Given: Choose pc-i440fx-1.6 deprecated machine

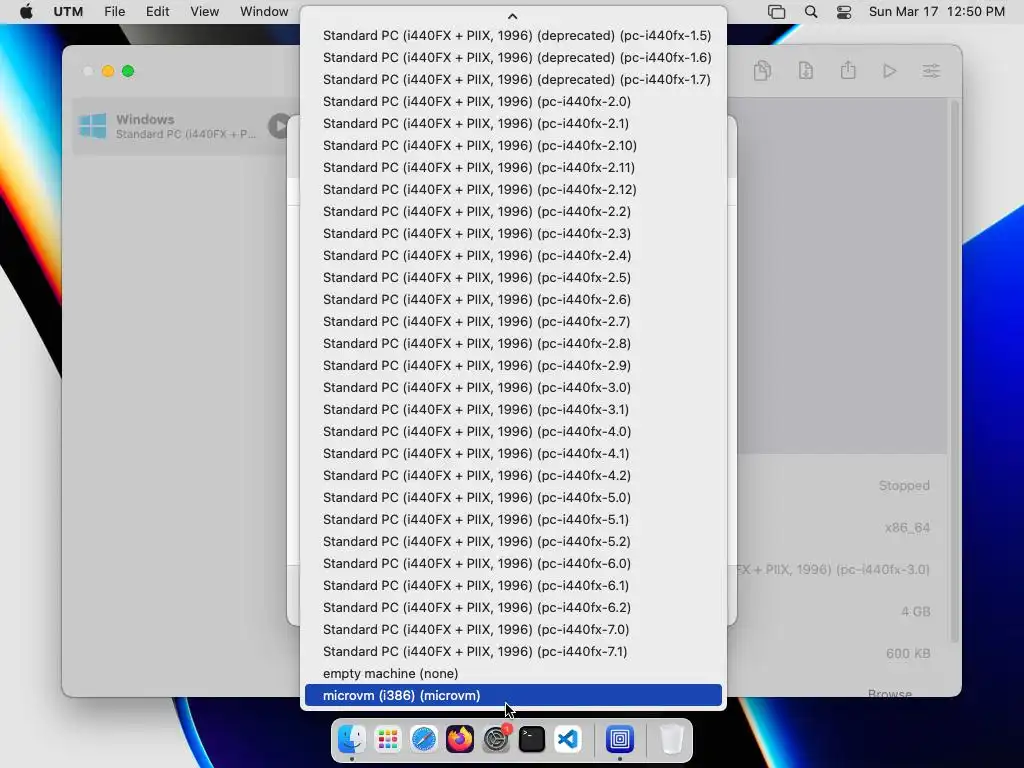Looking at the screenshot, I should 513,57.
